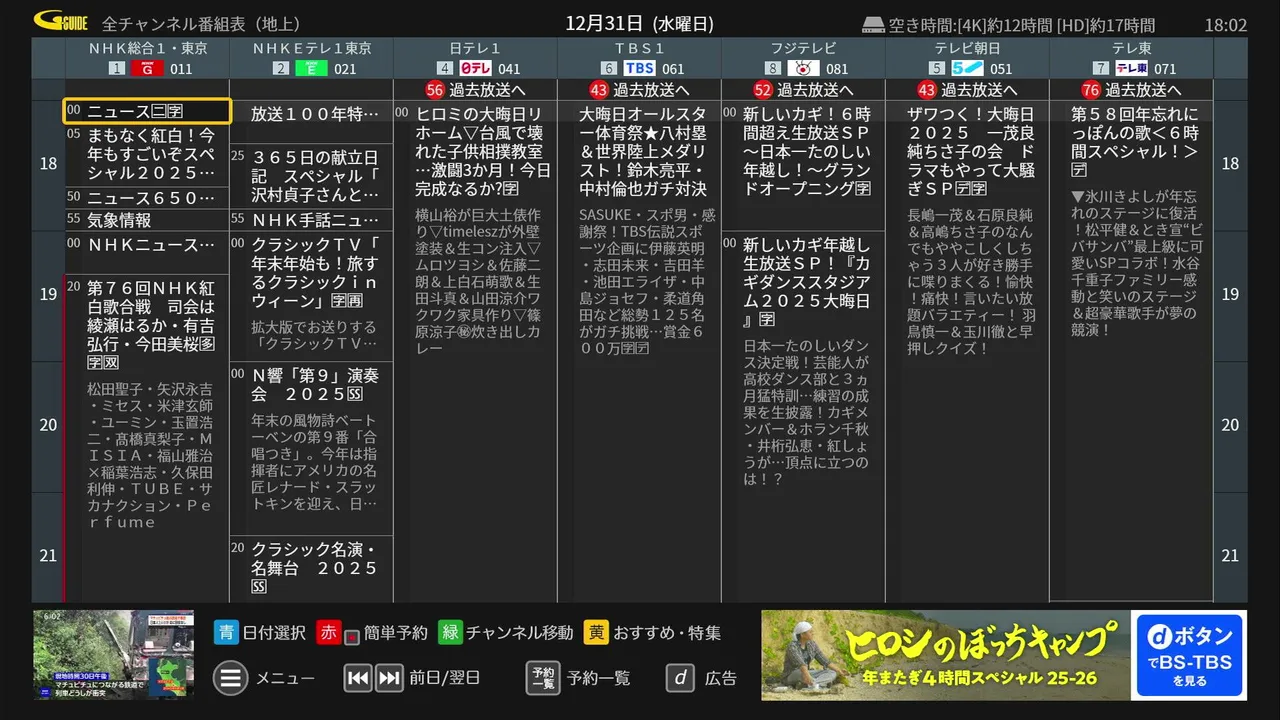
Task: Select the highlighted ニュース program at 18:00
Action: [148, 111]
